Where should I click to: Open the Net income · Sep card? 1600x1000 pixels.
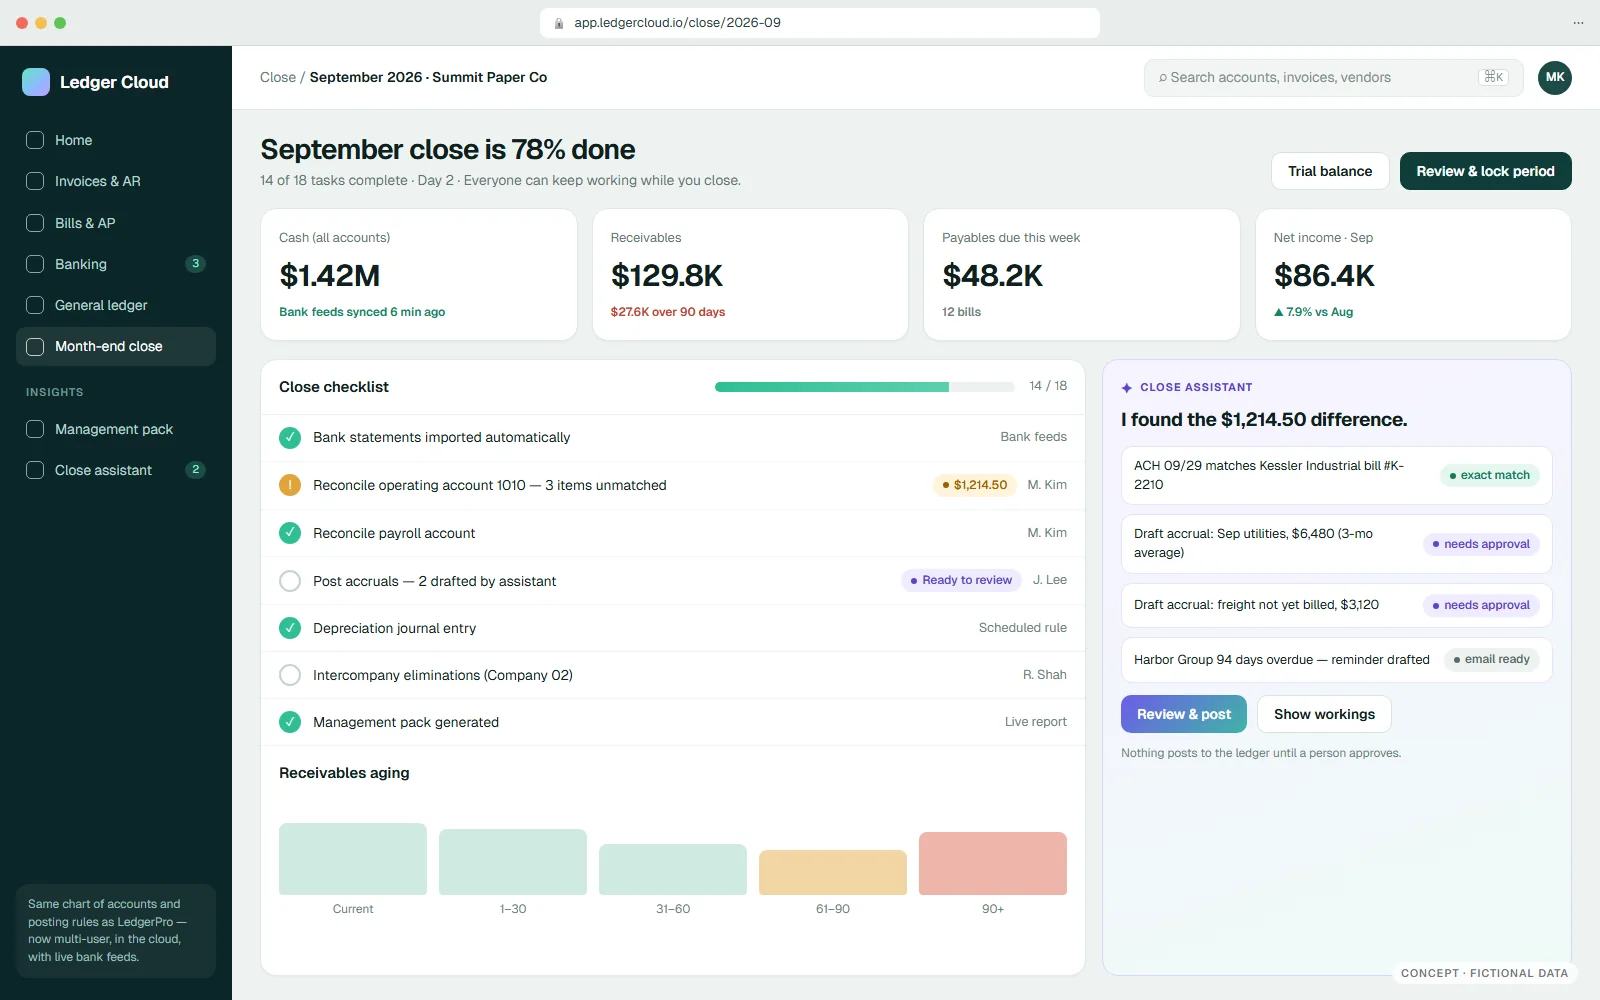1413,274
